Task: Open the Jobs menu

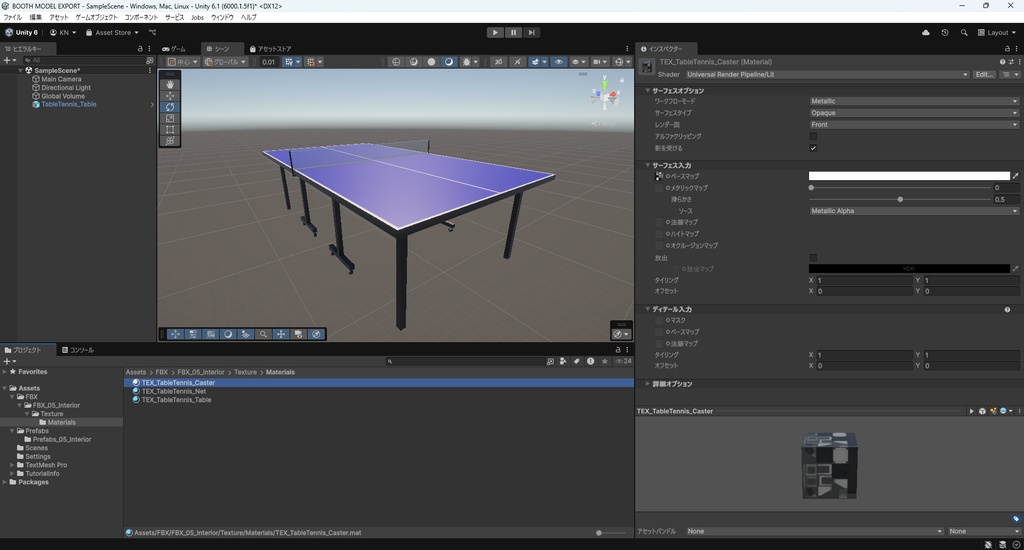Action: click(197, 18)
